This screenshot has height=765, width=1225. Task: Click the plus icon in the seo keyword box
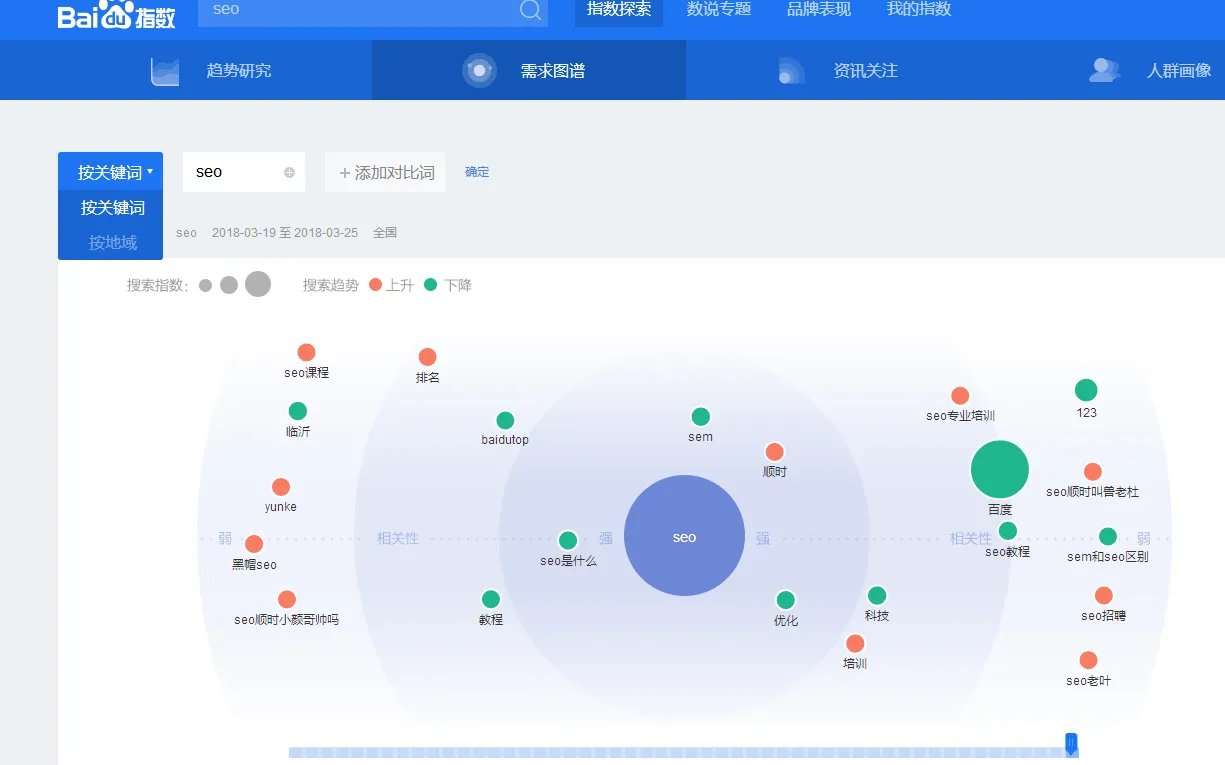[x=291, y=172]
